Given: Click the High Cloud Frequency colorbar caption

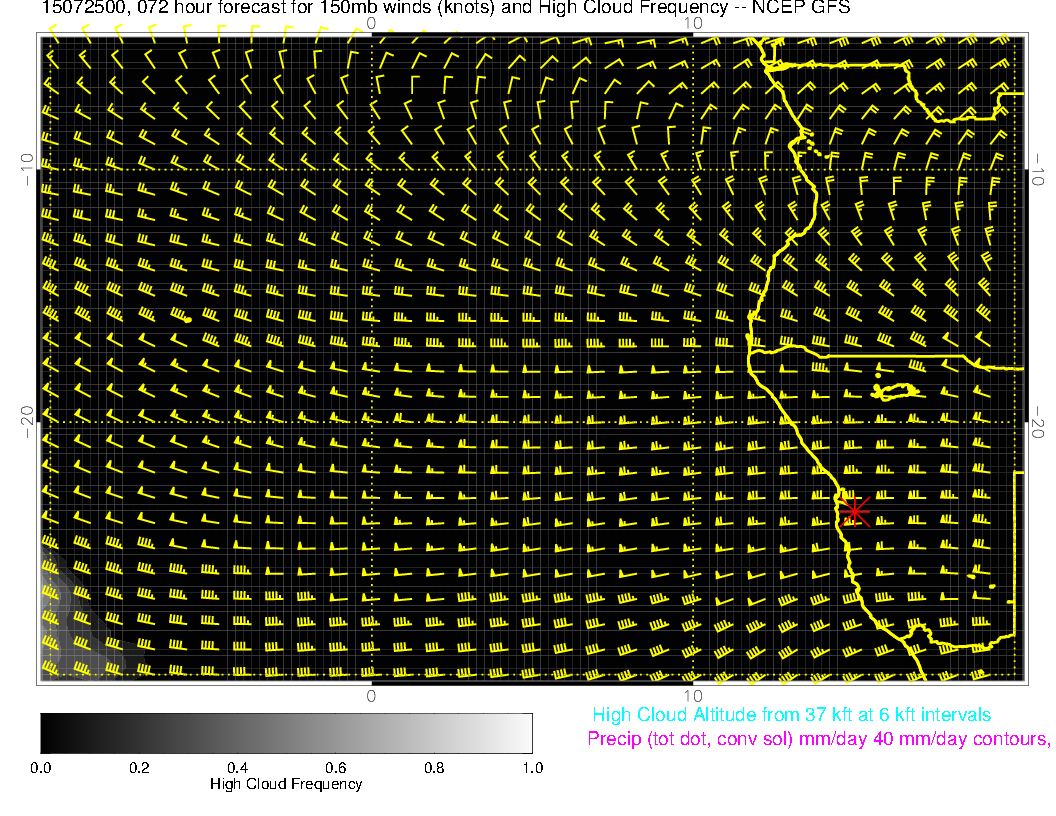Looking at the screenshot, I should (286, 784).
